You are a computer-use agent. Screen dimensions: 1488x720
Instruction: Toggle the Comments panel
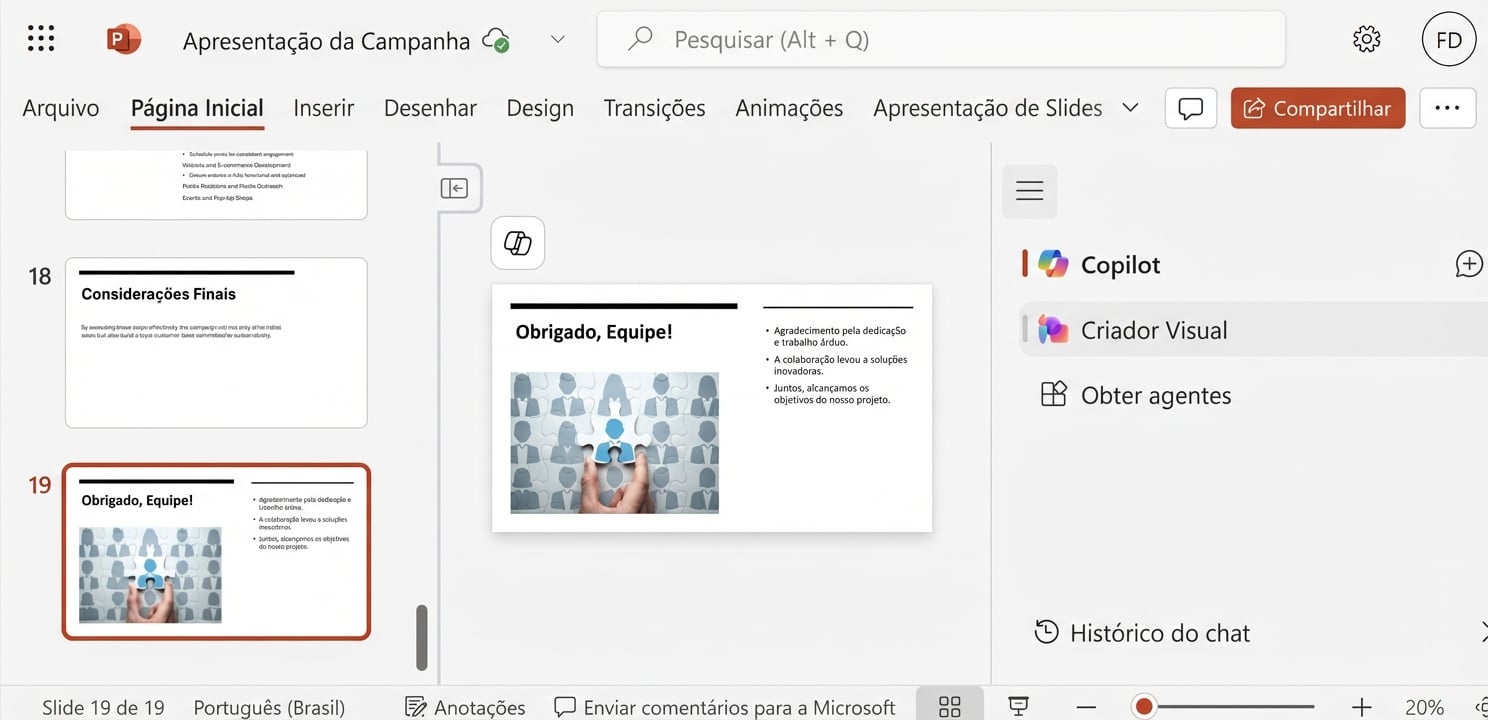coord(1190,108)
